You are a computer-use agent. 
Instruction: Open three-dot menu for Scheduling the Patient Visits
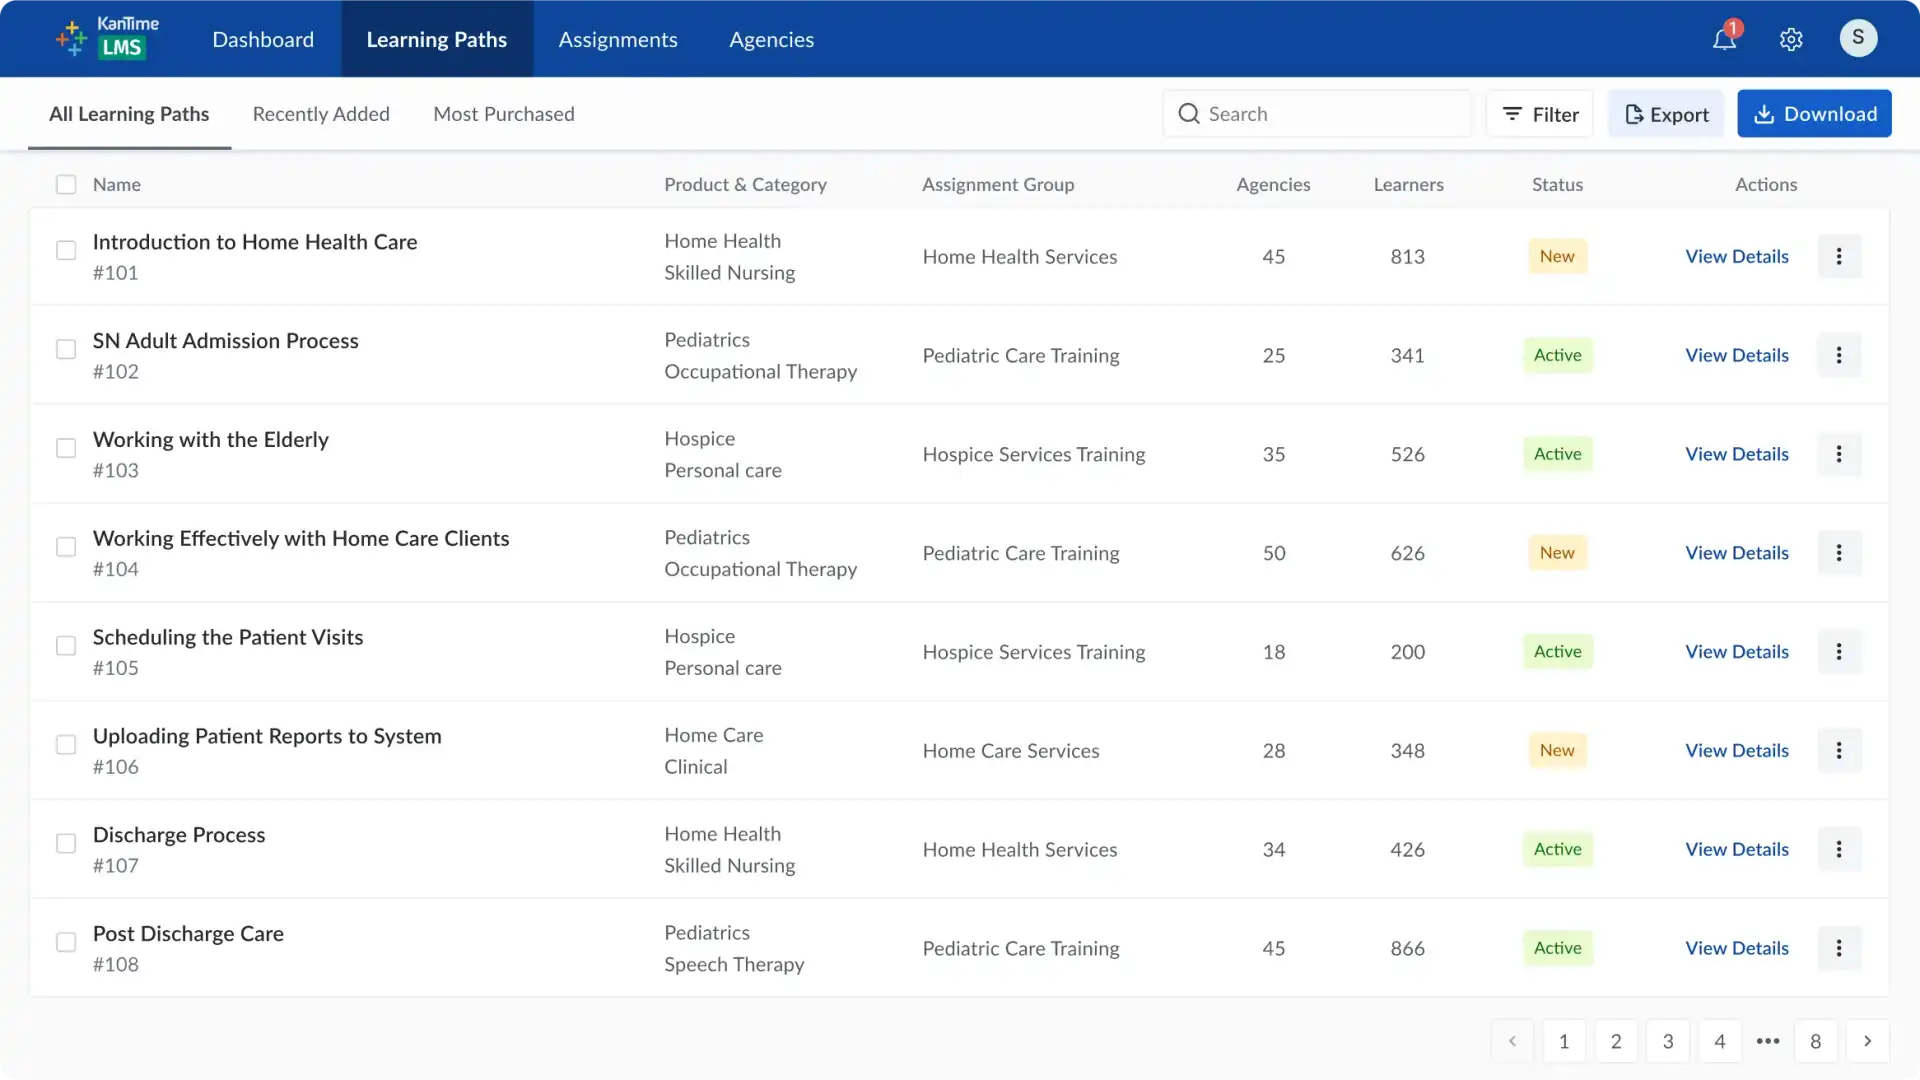click(1838, 652)
